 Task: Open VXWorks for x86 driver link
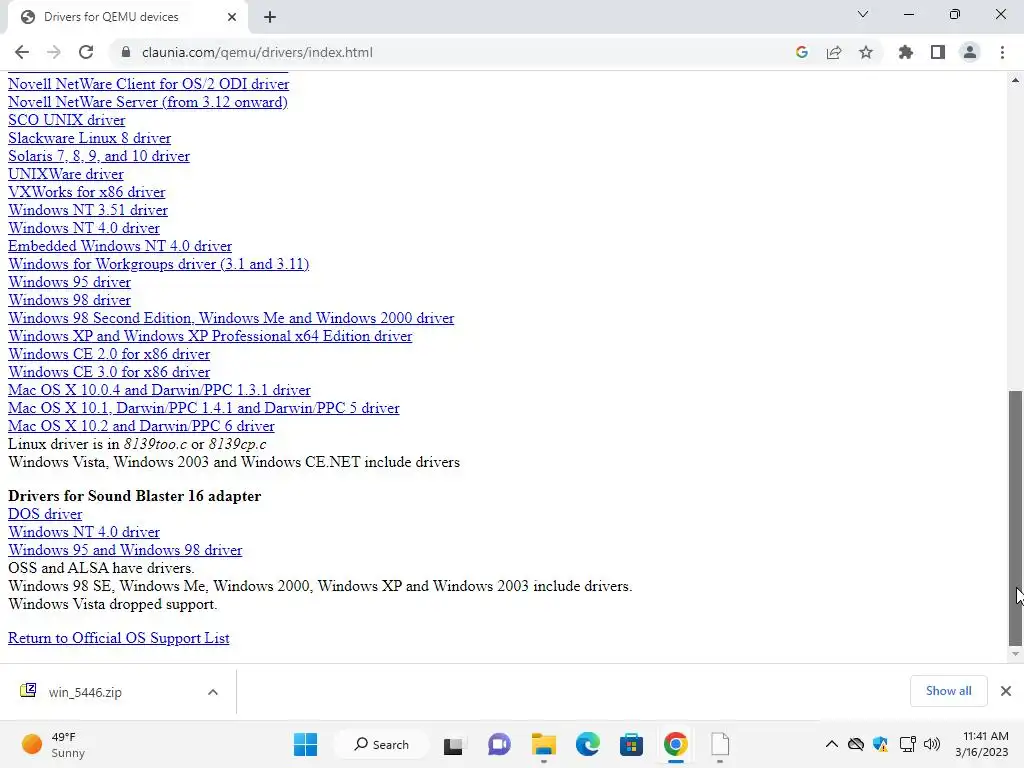tap(86, 192)
